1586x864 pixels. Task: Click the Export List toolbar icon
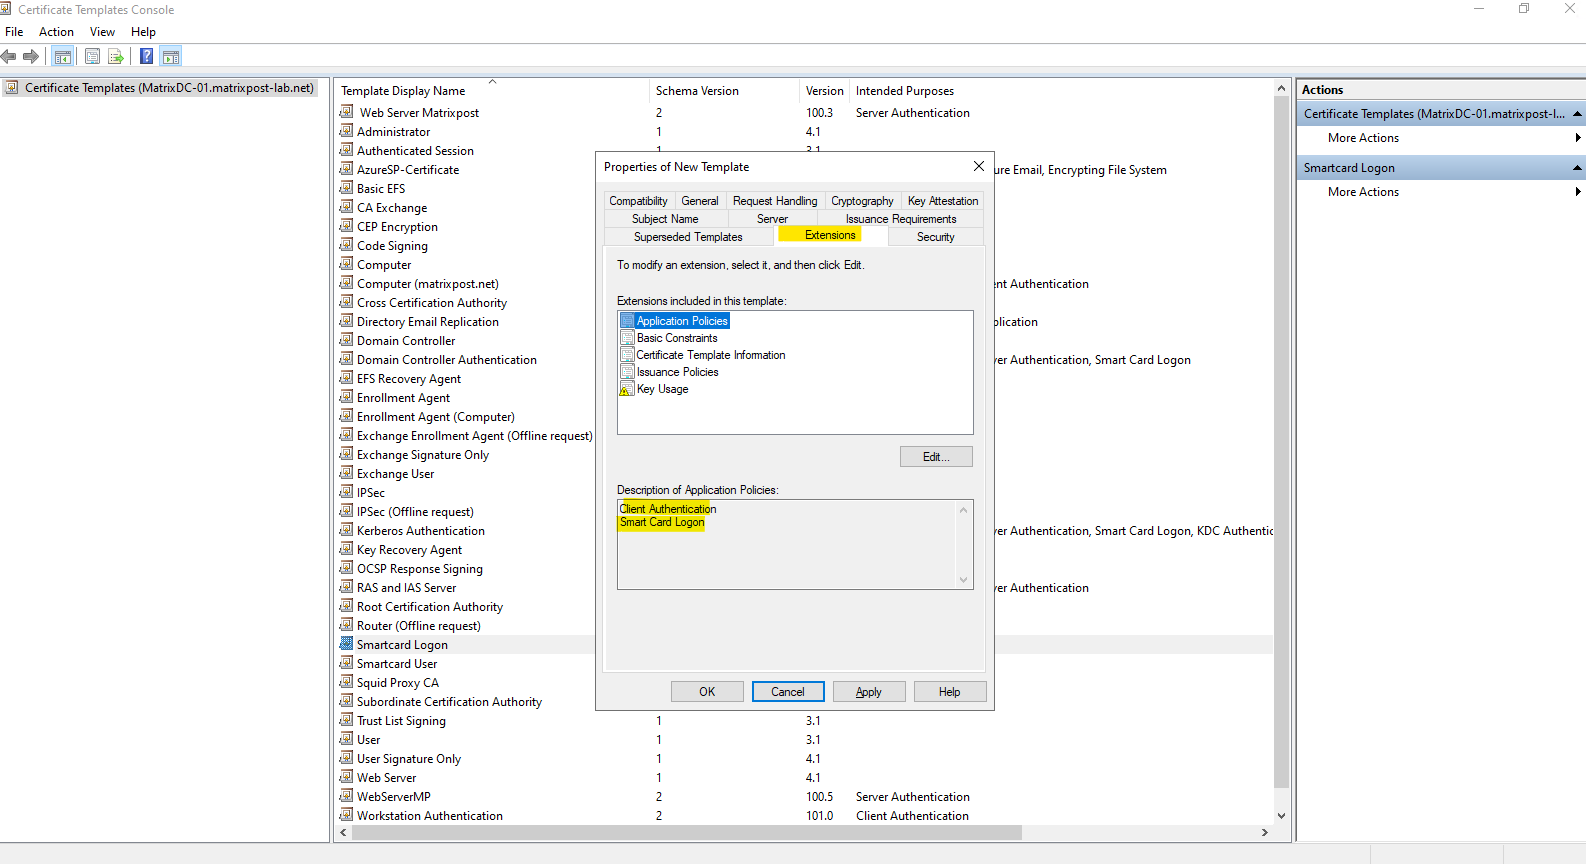coord(116,57)
